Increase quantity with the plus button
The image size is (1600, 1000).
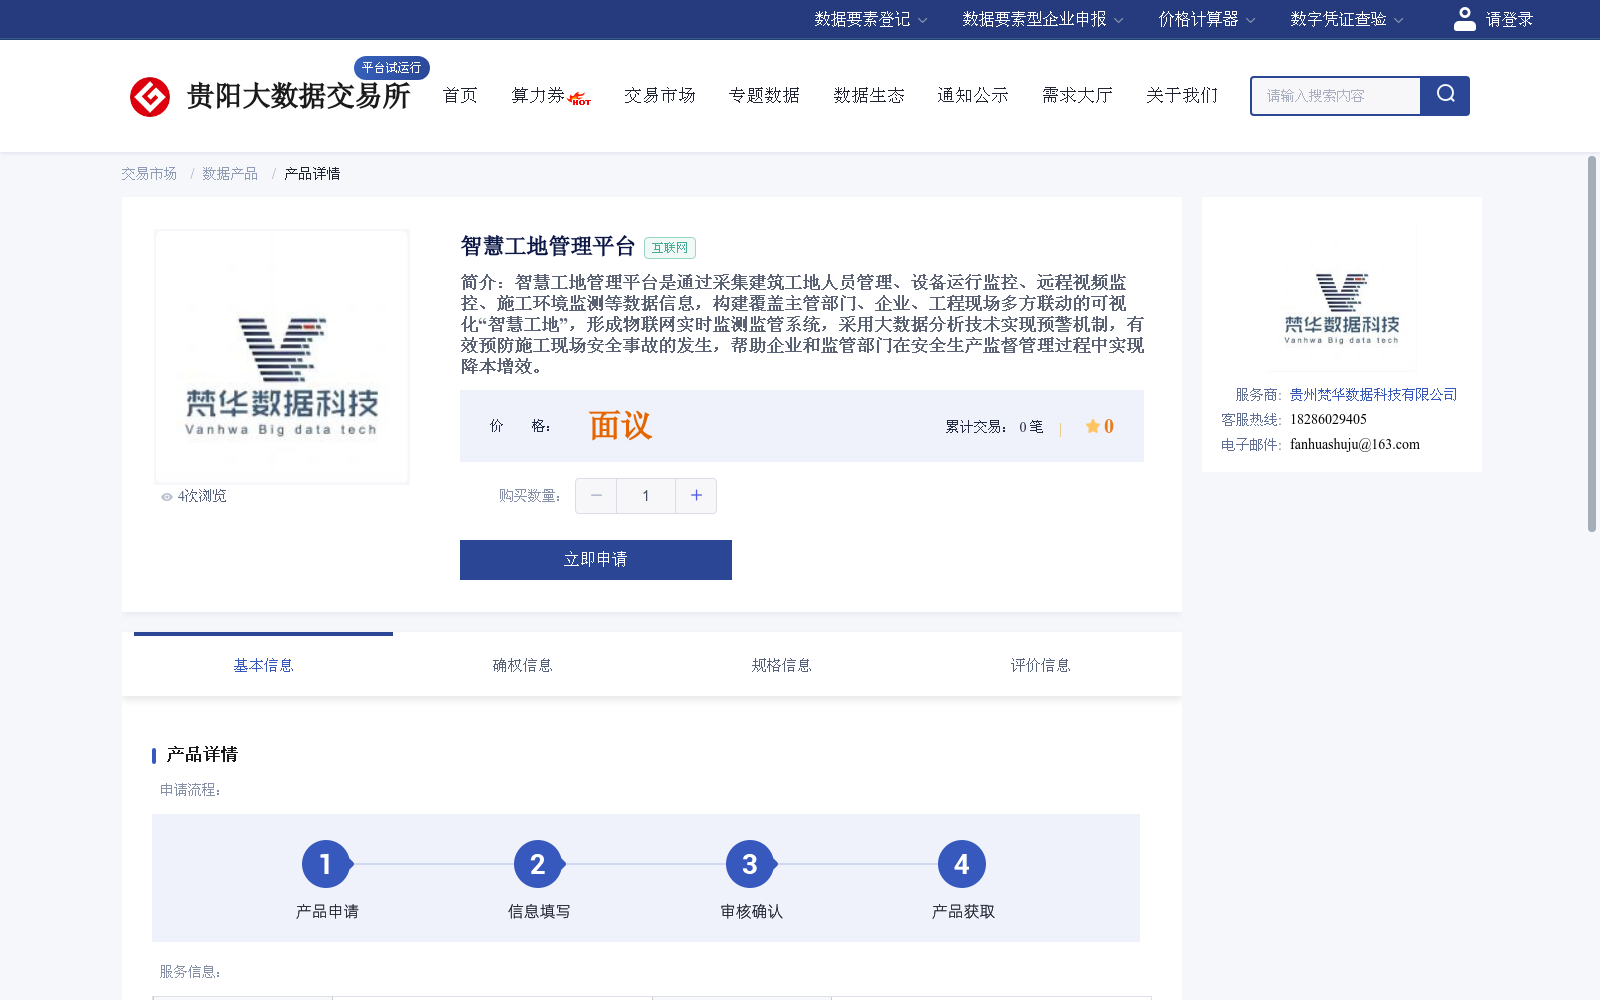[696, 496]
